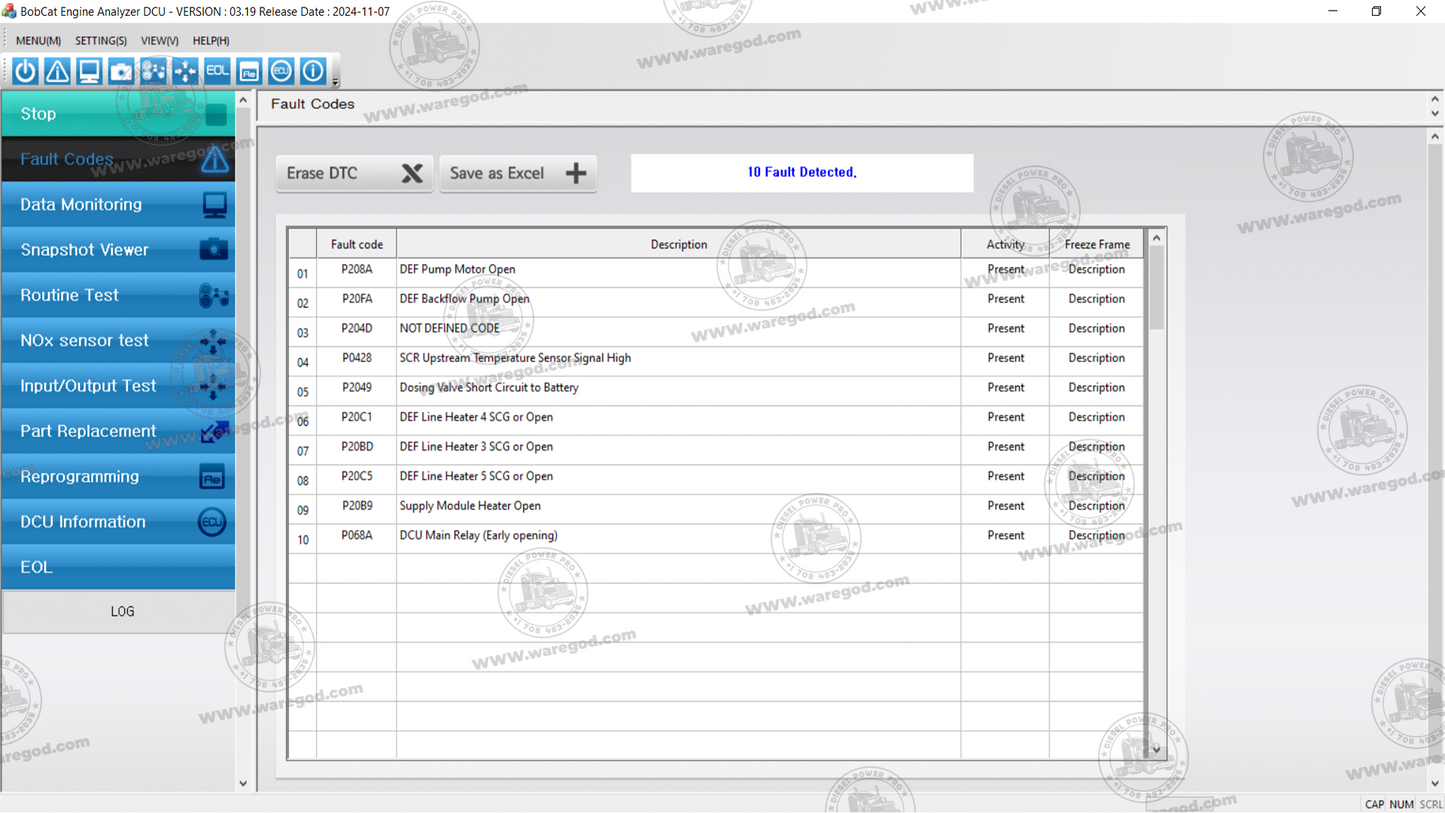Click the Save as Excel button

point(518,172)
